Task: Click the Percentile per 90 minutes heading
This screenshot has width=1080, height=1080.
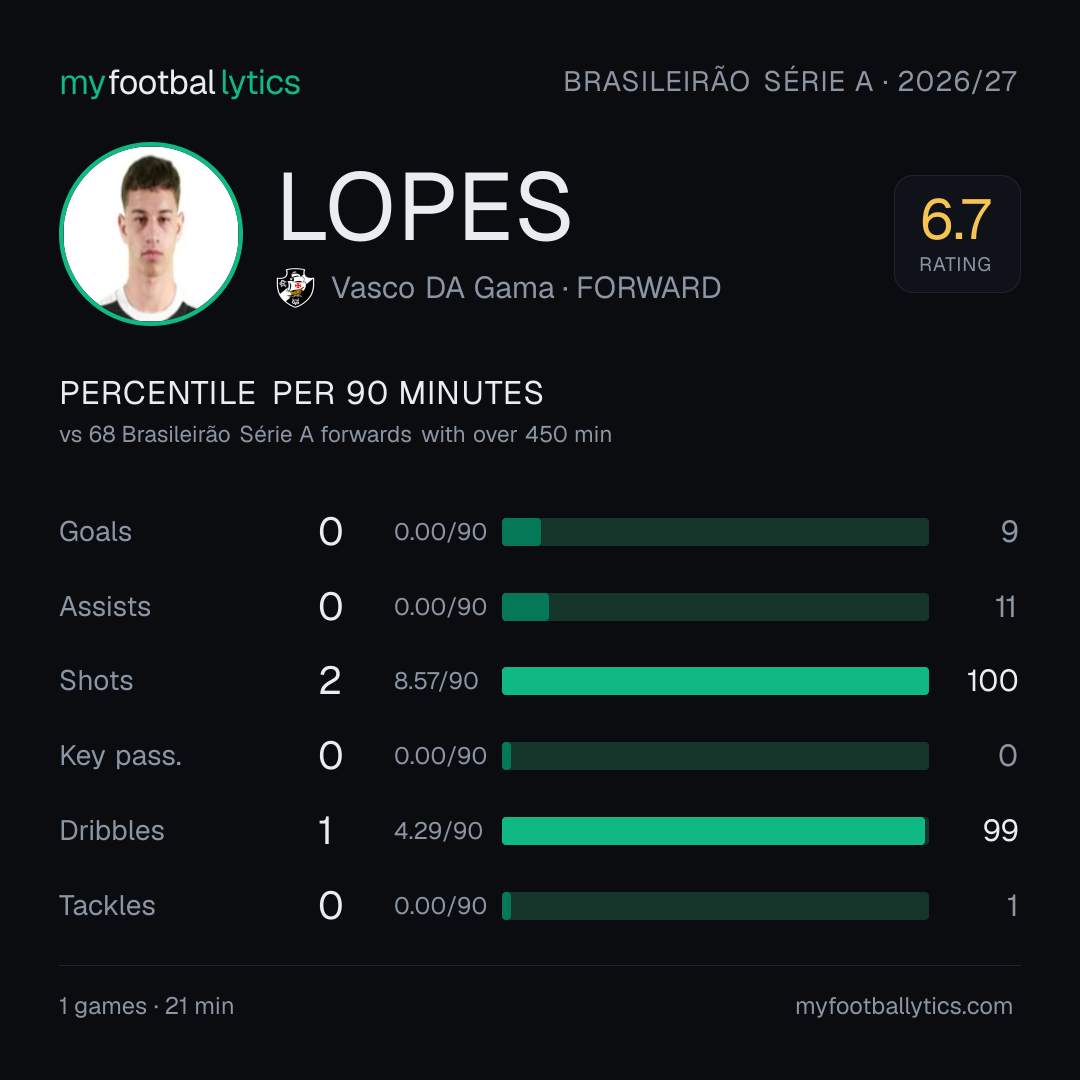Action: click(301, 393)
